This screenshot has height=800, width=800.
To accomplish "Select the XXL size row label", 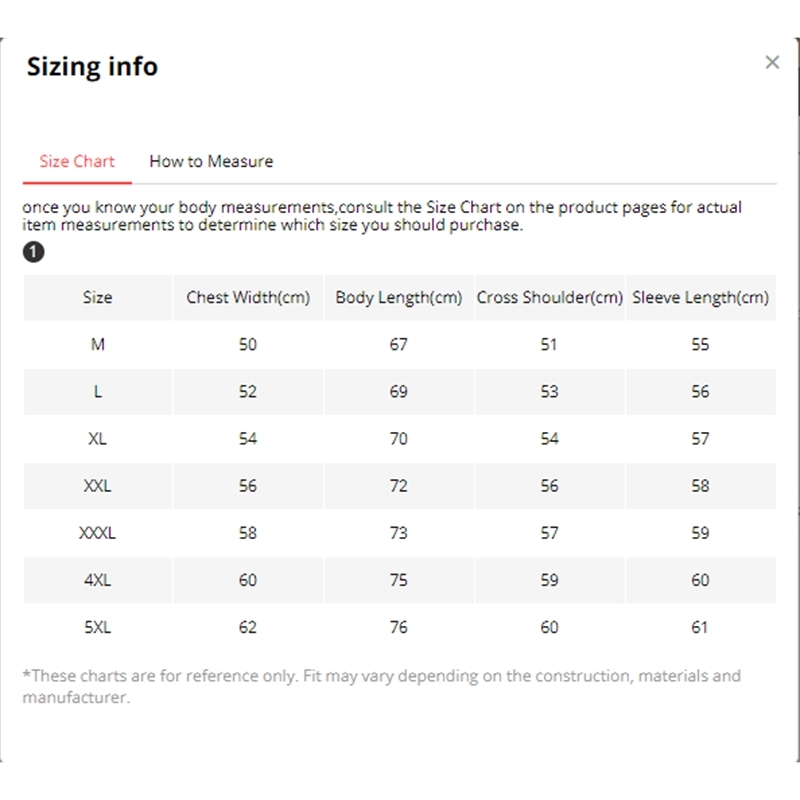I will coord(97,486).
